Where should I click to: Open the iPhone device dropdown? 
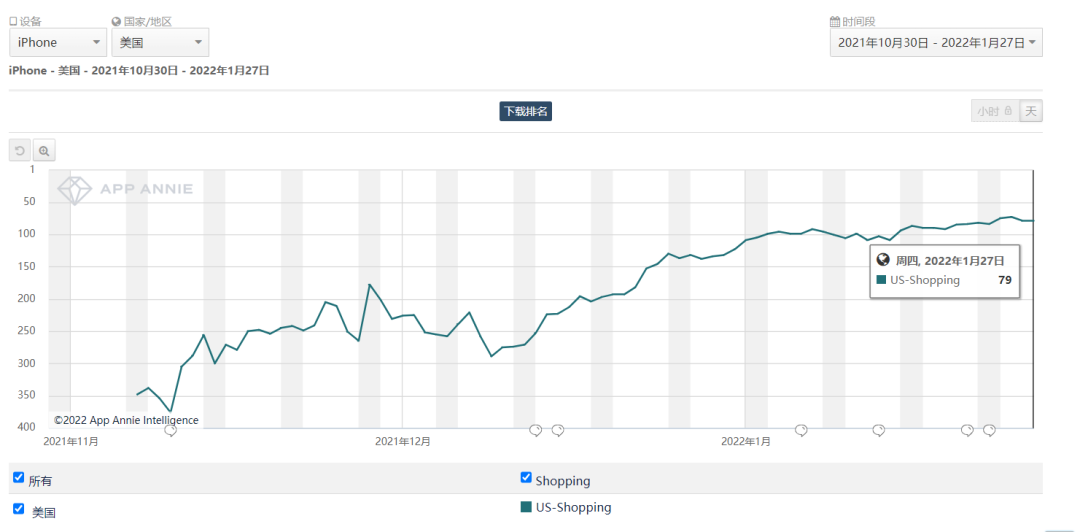coord(58,42)
